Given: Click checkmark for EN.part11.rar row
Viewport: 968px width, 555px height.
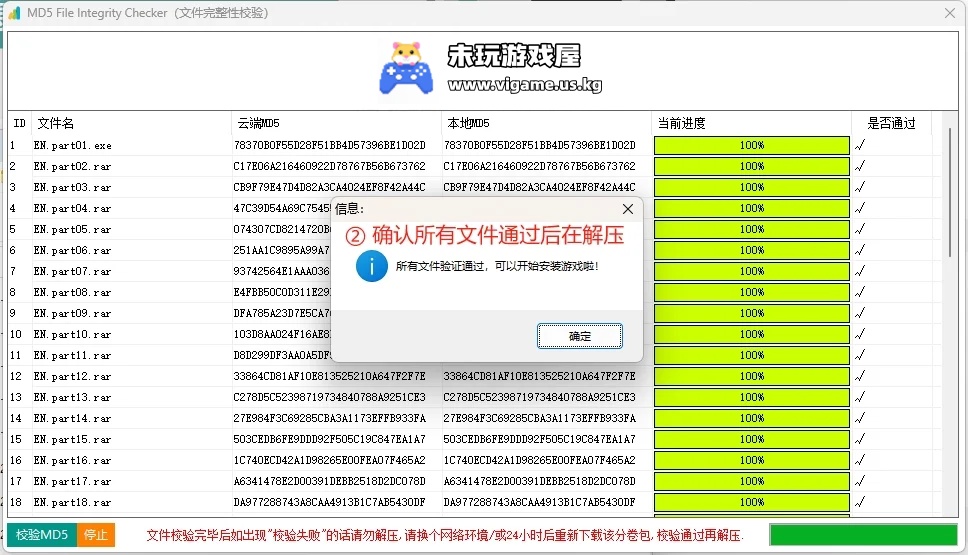Looking at the screenshot, I should pos(860,355).
